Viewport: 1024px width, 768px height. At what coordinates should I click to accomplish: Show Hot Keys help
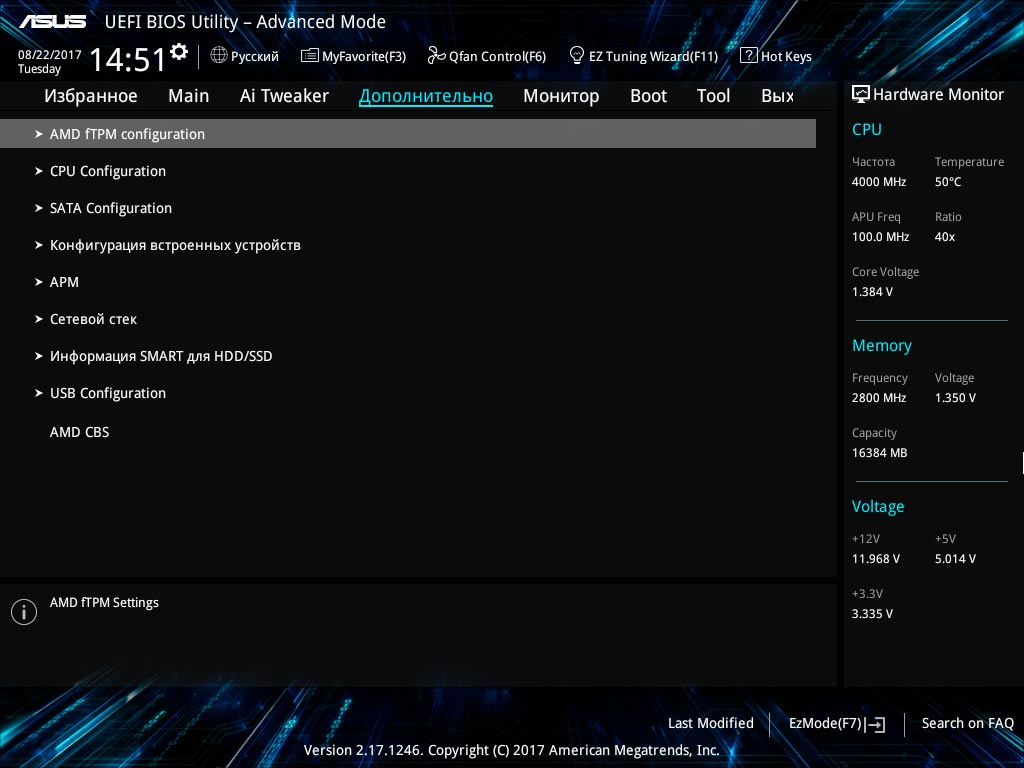pos(776,56)
